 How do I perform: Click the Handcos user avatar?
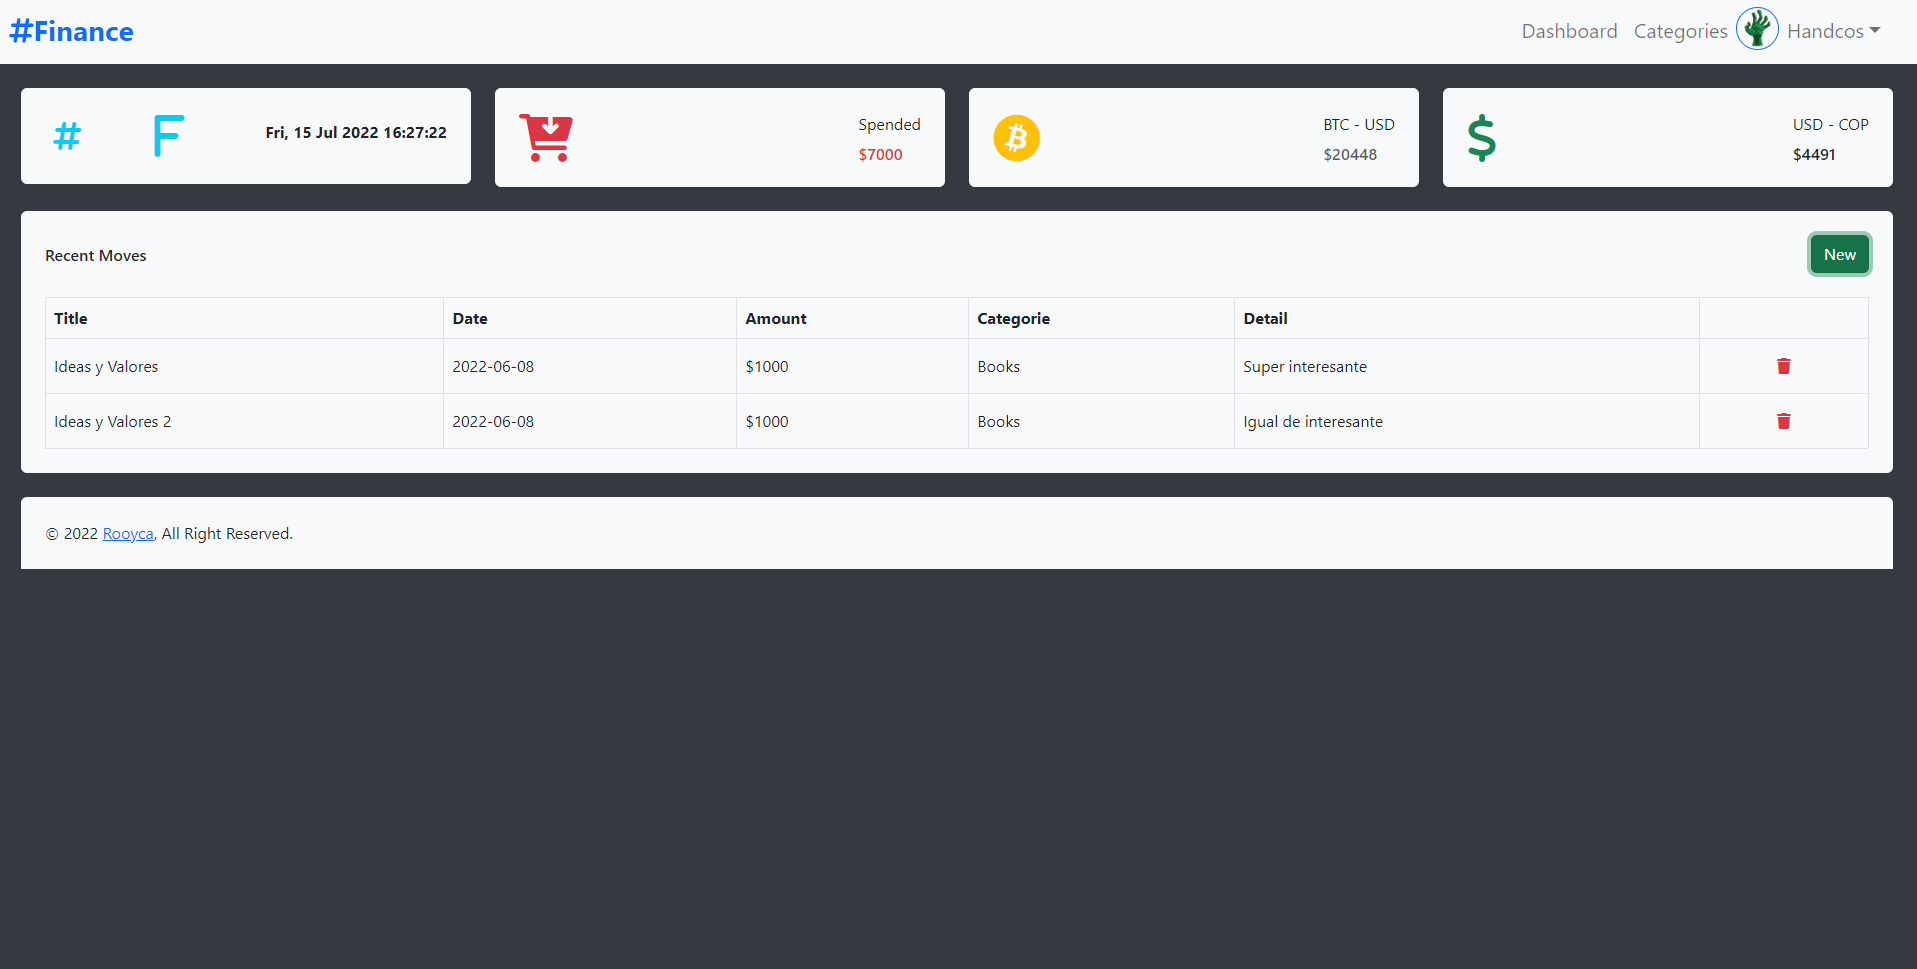tap(1757, 29)
